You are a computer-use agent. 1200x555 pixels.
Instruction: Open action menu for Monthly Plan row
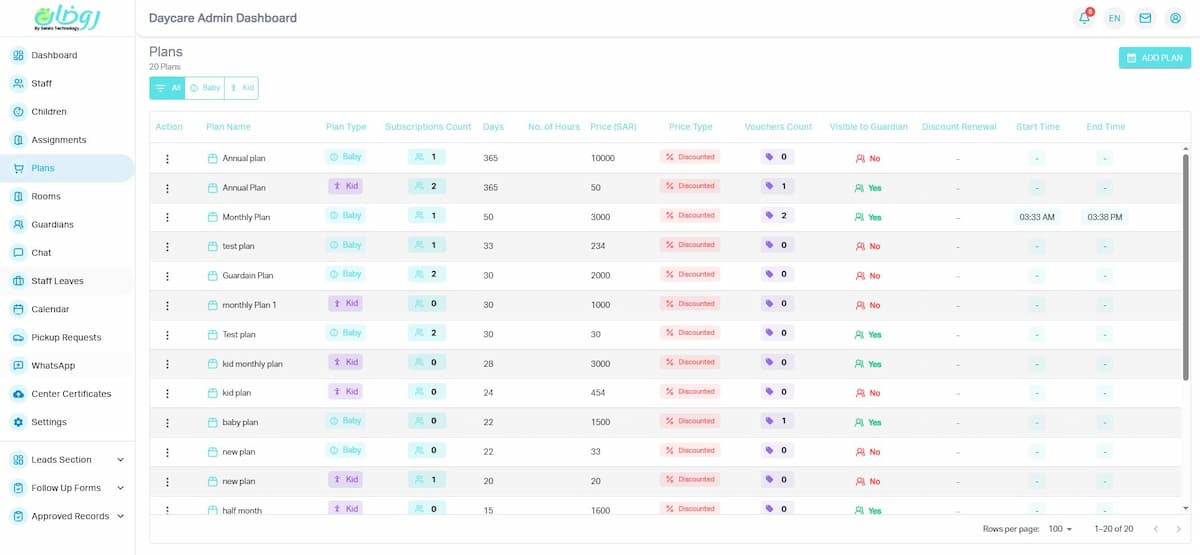point(167,217)
